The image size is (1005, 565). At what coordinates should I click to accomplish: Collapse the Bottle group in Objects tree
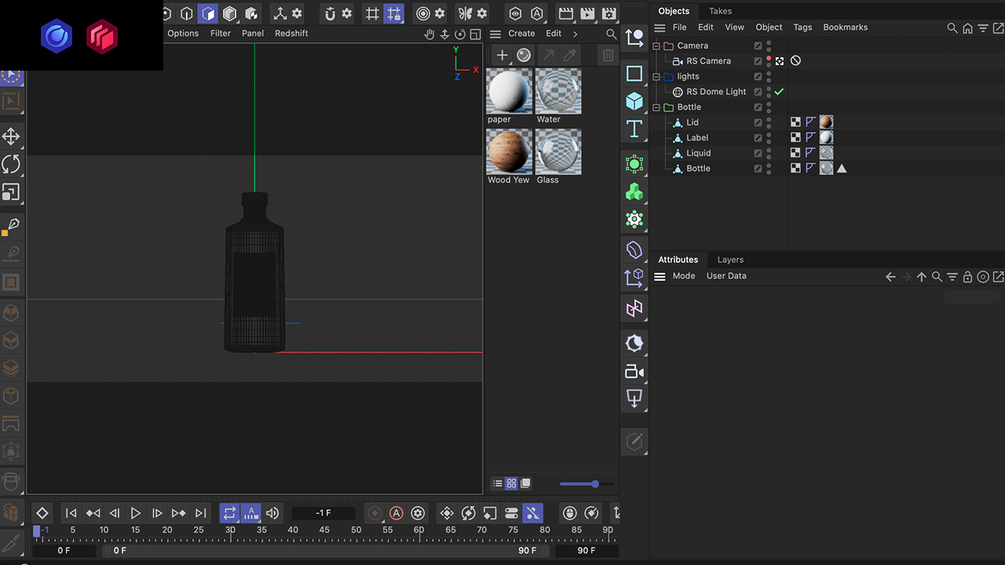[x=657, y=107]
